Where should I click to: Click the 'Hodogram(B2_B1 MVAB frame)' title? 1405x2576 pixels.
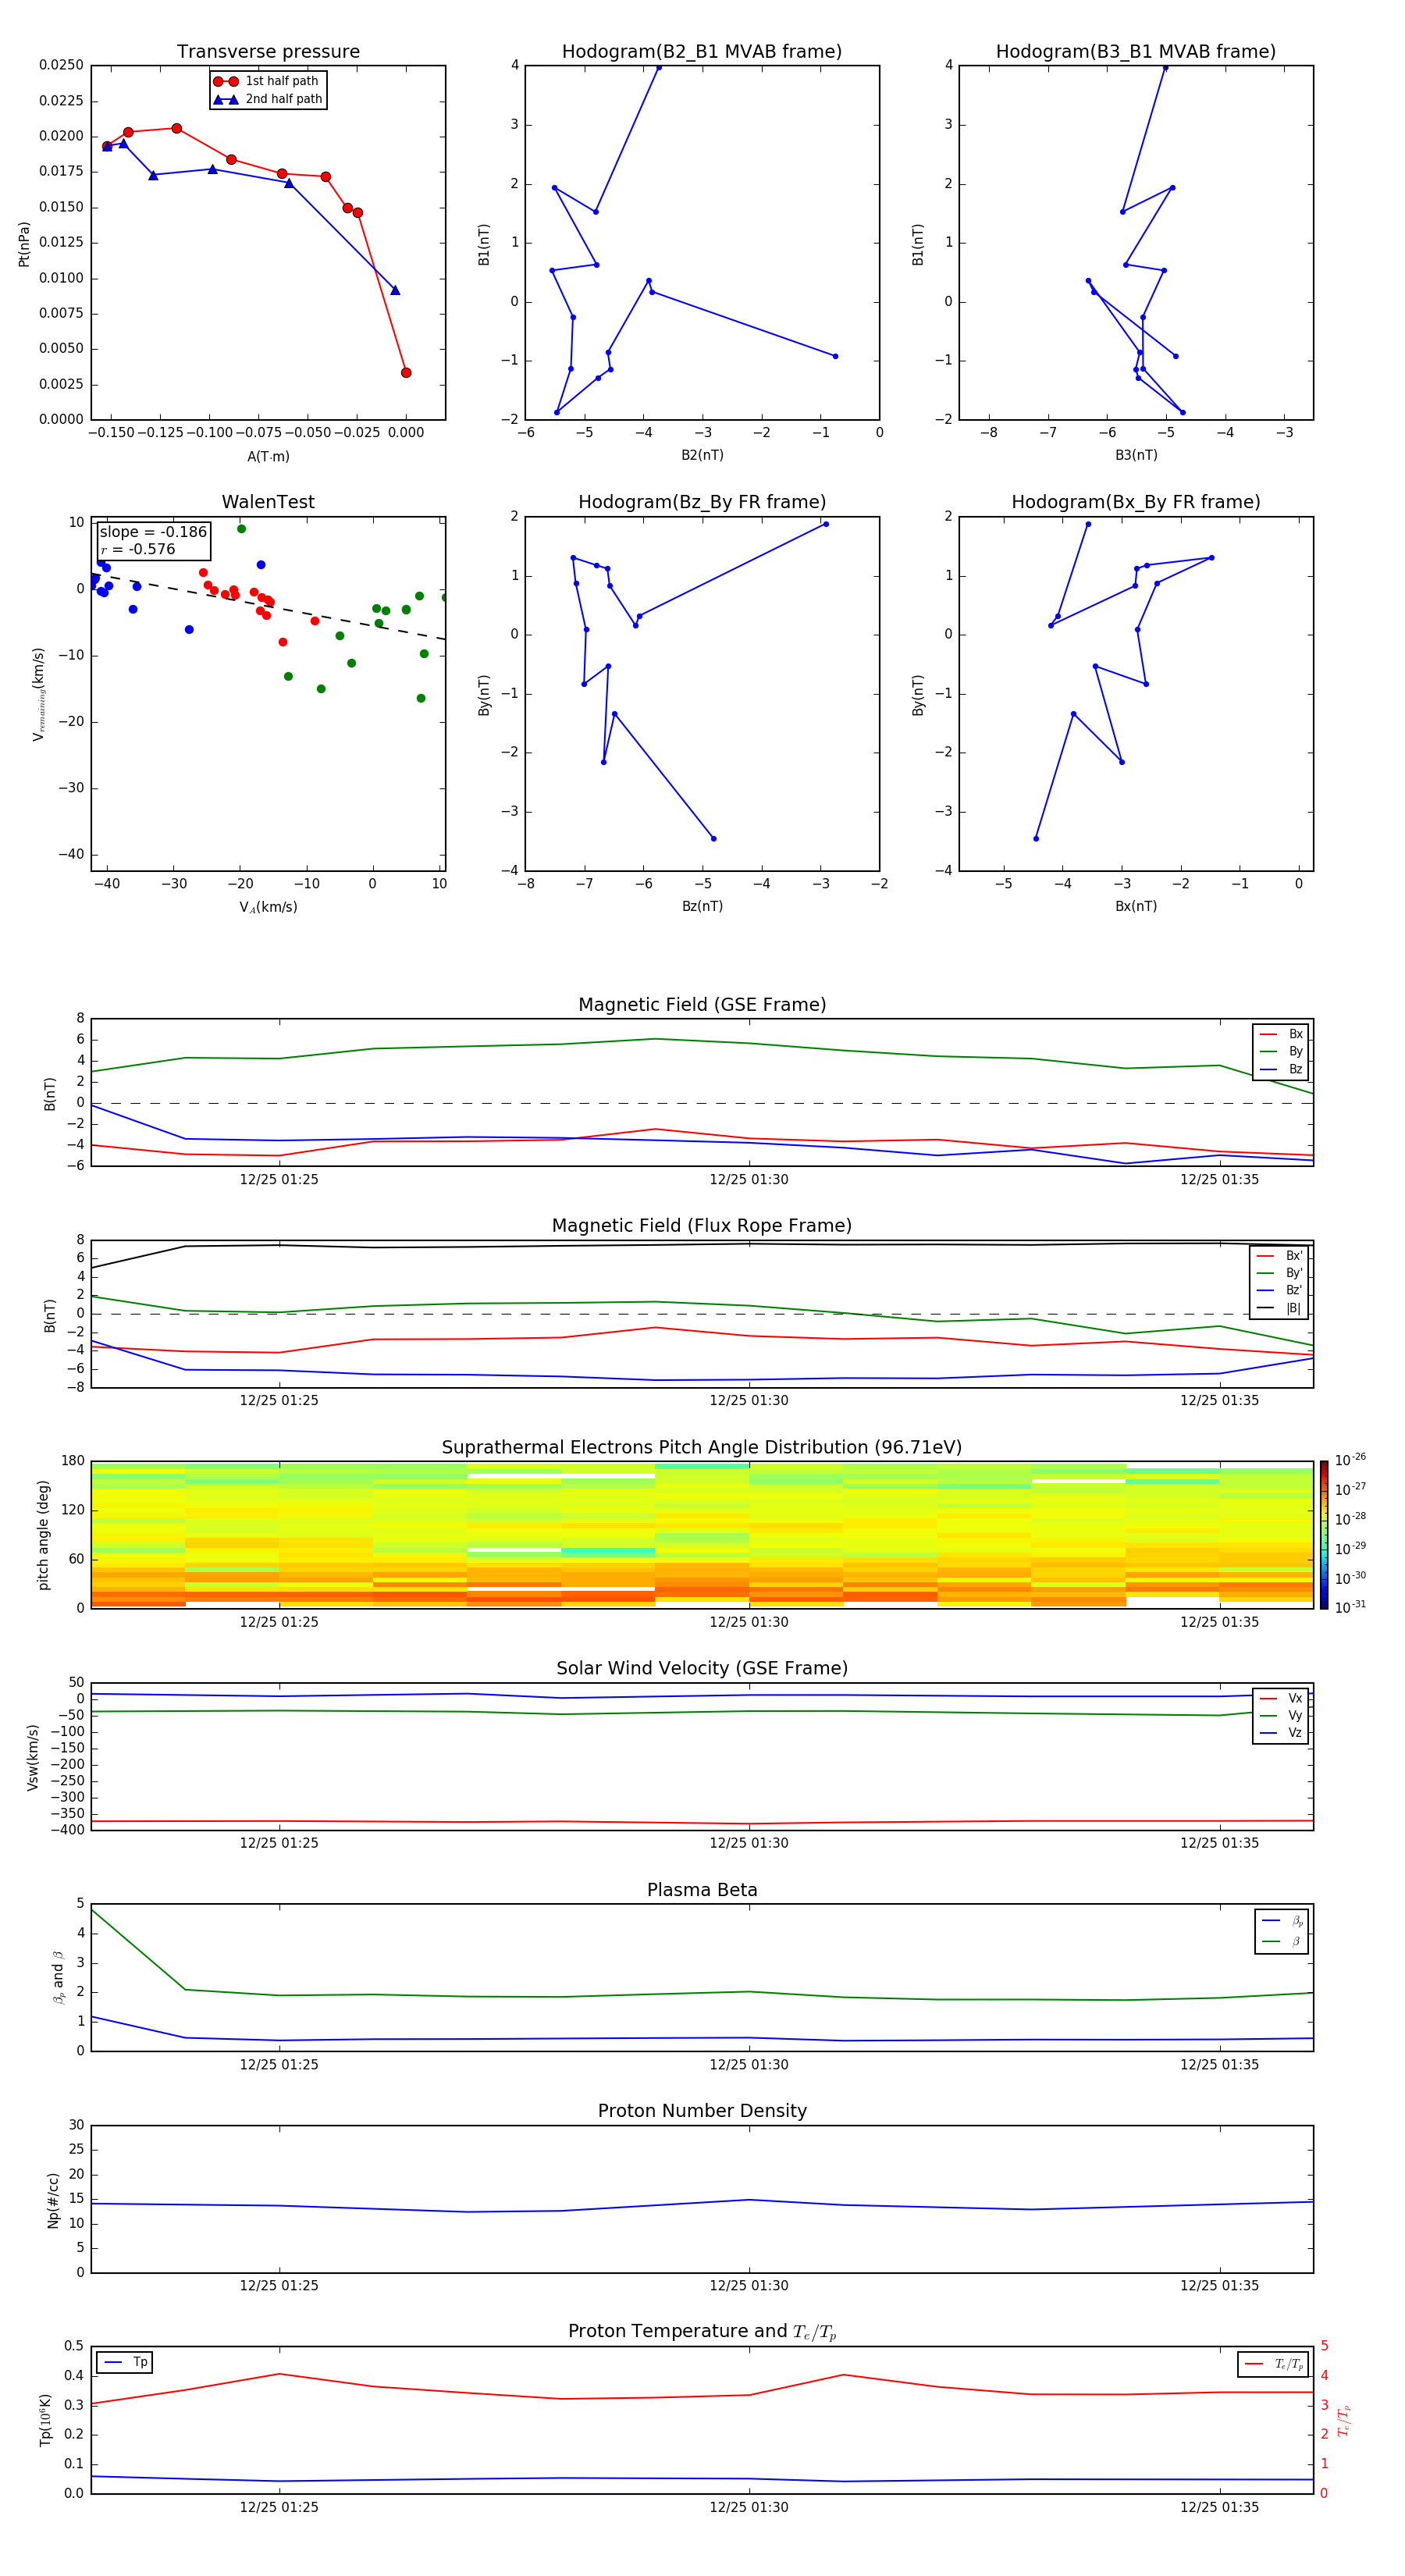click(x=702, y=52)
